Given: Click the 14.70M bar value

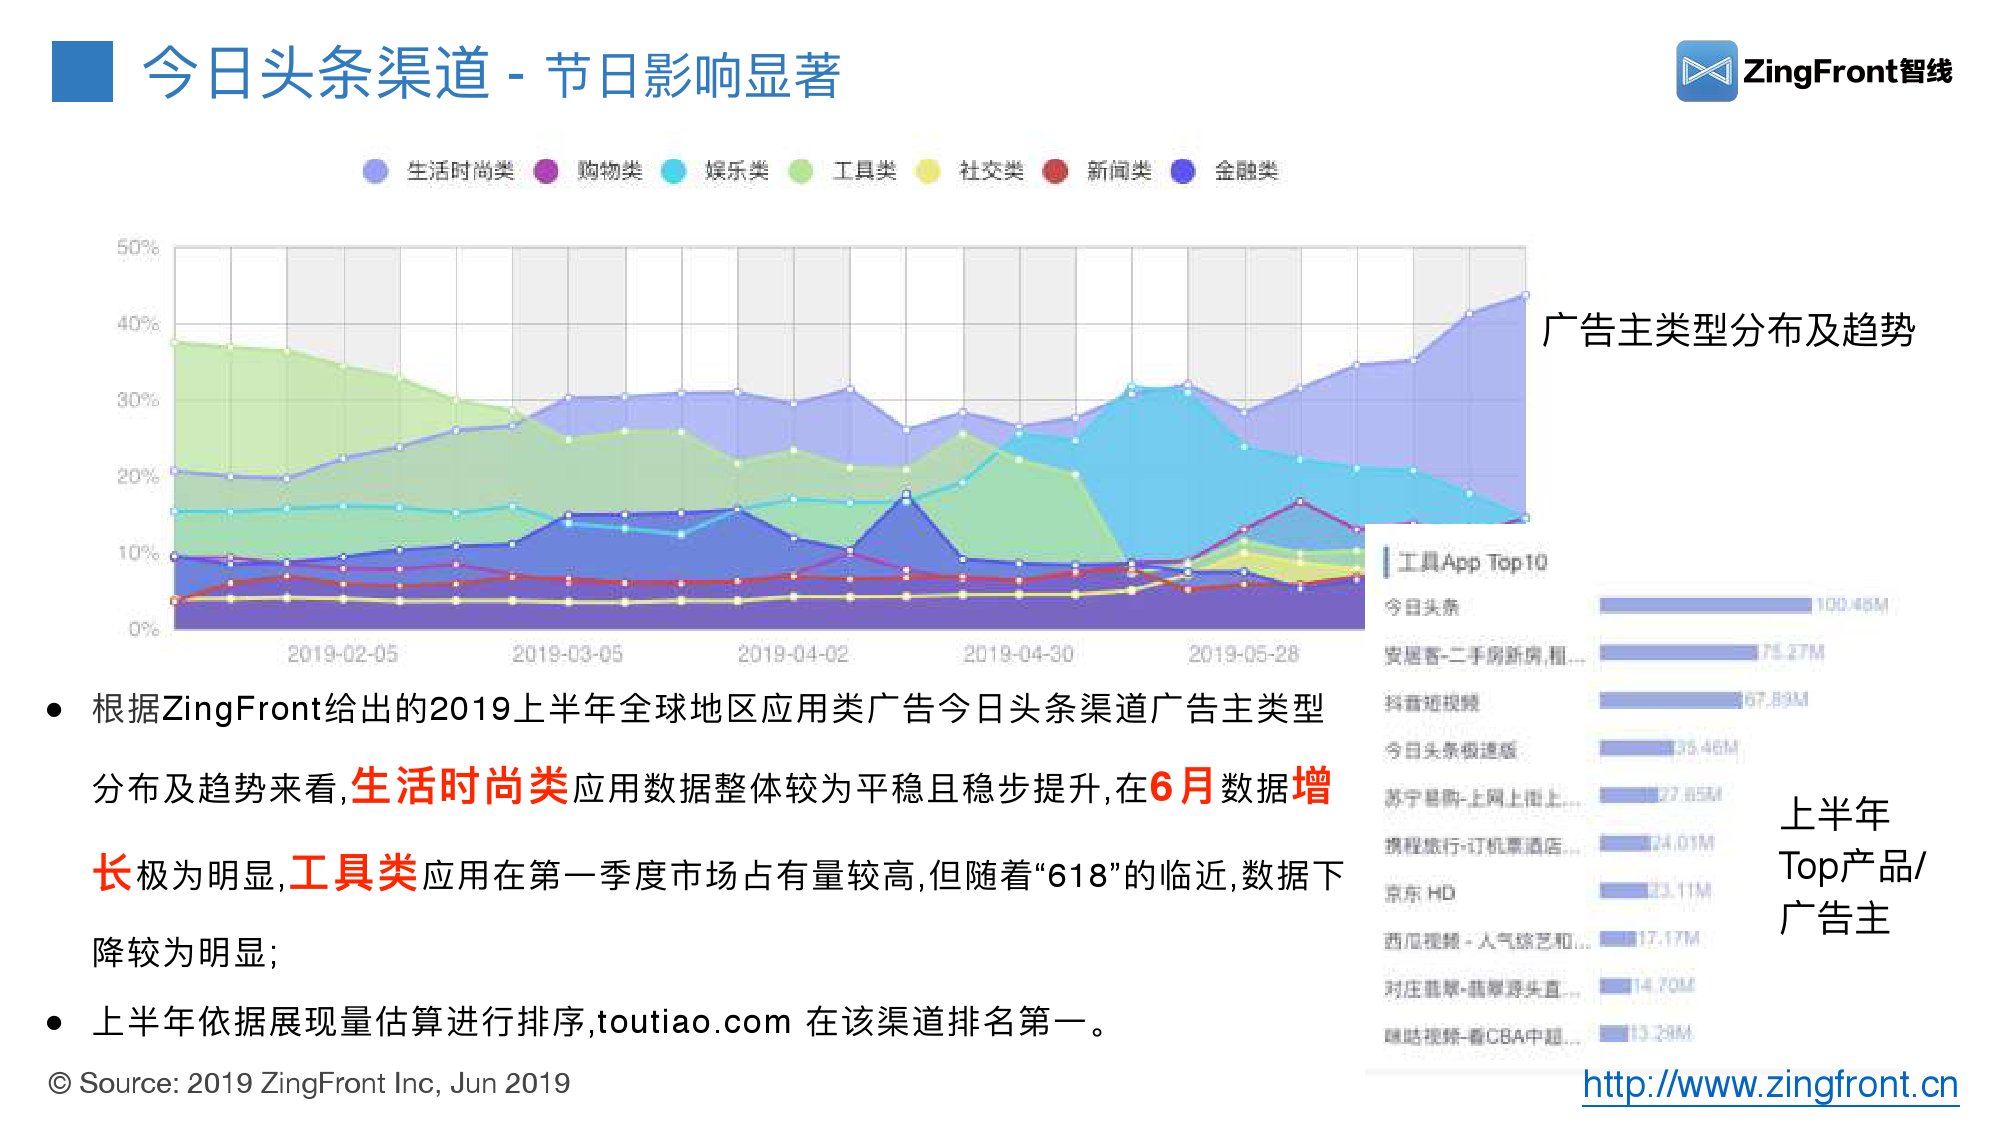Looking at the screenshot, I should pos(1663,985).
